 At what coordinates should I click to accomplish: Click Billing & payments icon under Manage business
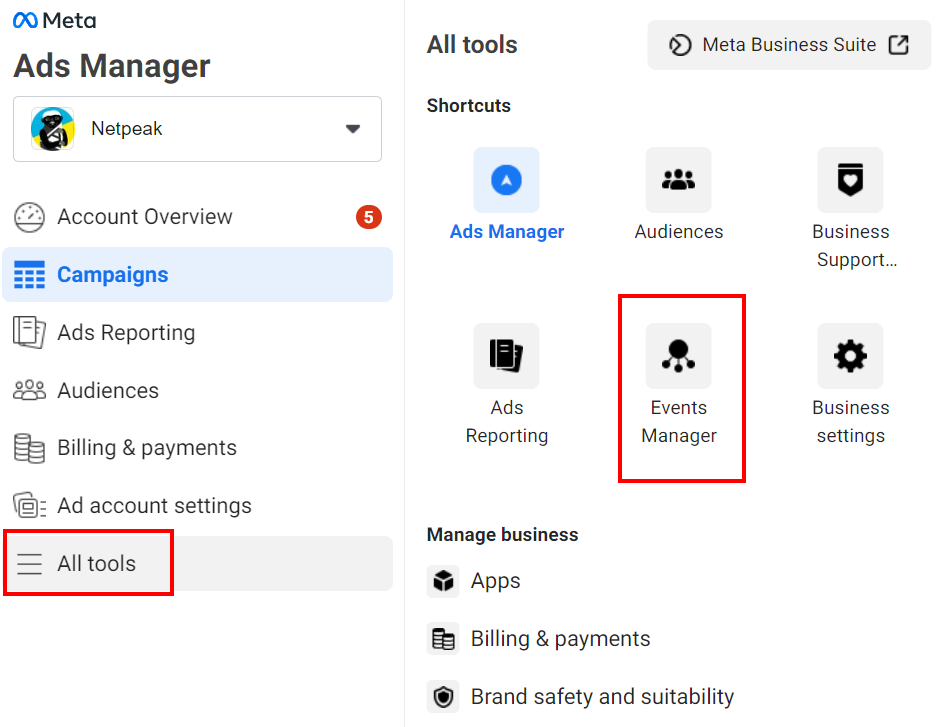[x=443, y=638]
